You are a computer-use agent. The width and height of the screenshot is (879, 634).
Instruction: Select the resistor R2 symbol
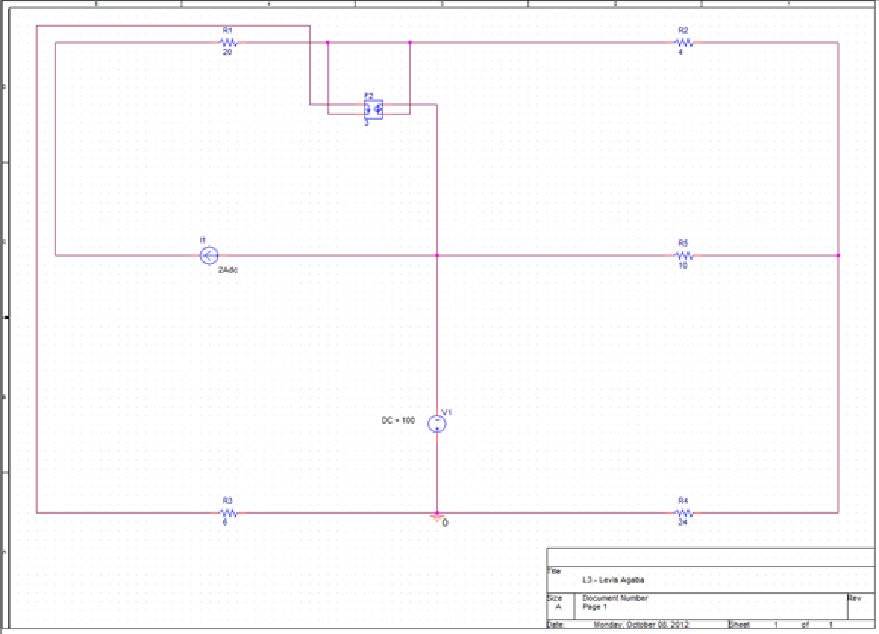pos(681,43)
